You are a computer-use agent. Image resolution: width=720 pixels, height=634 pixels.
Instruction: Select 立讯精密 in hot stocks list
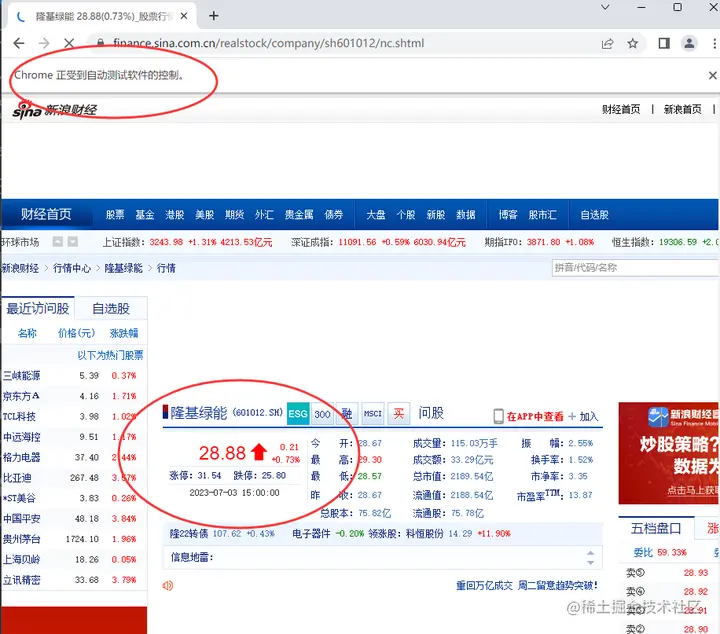click(x=22, y=580)
